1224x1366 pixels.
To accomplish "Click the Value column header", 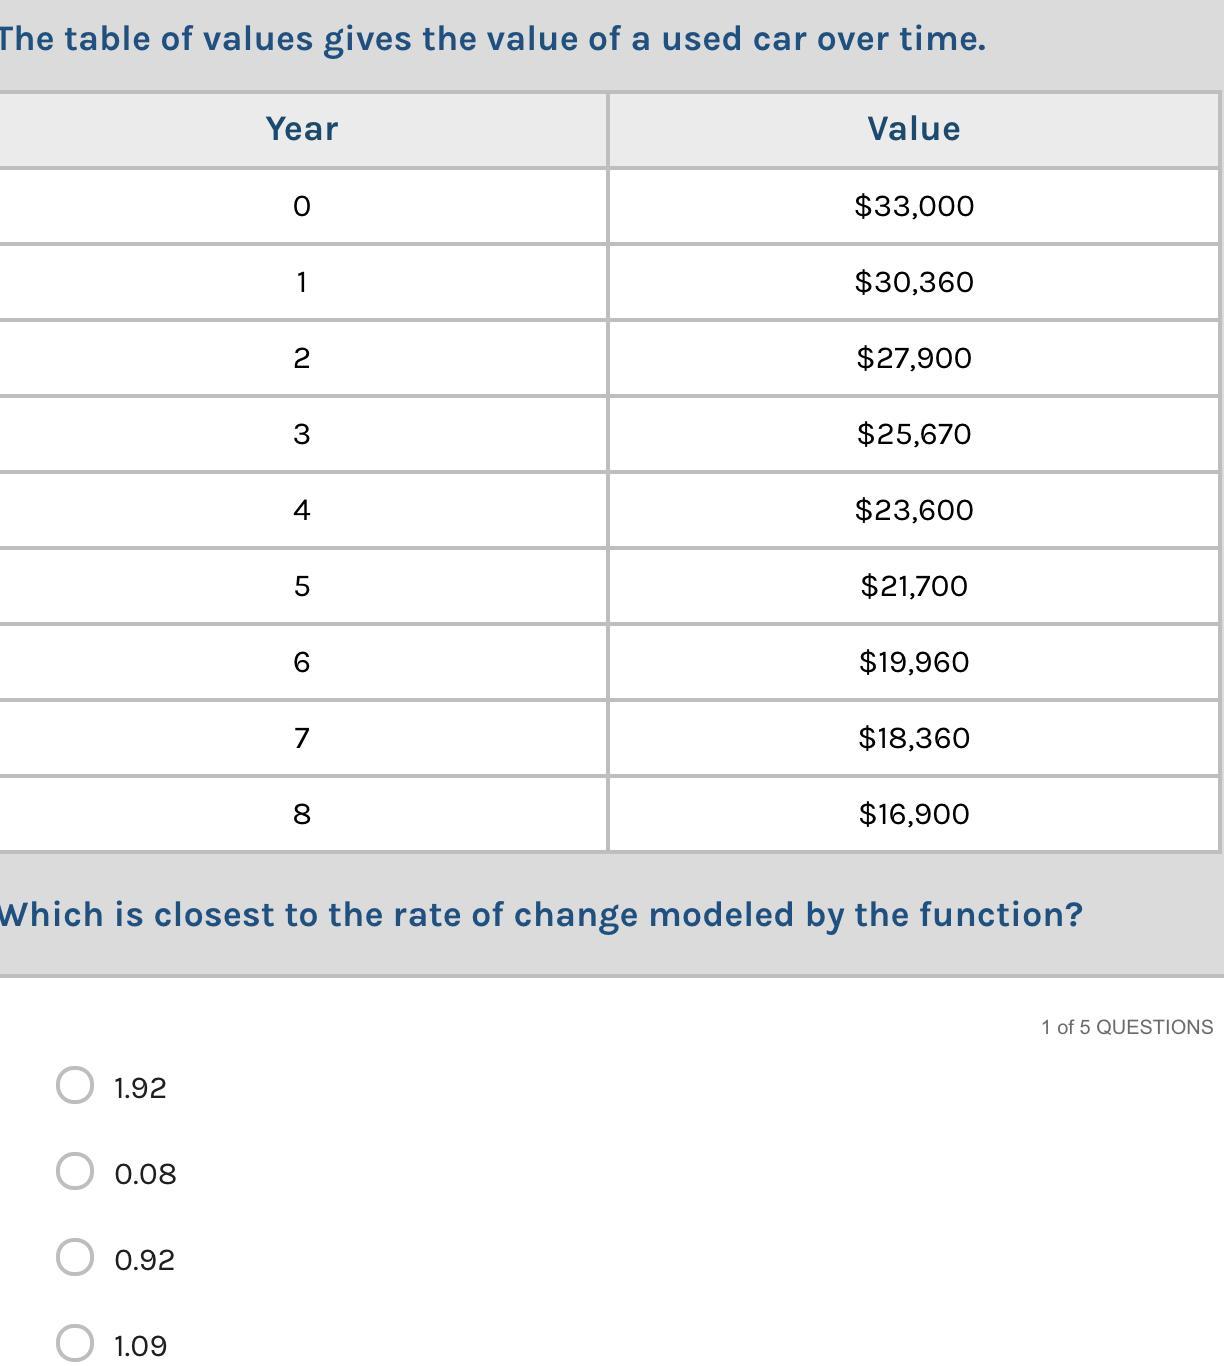I will click(913, 129).
